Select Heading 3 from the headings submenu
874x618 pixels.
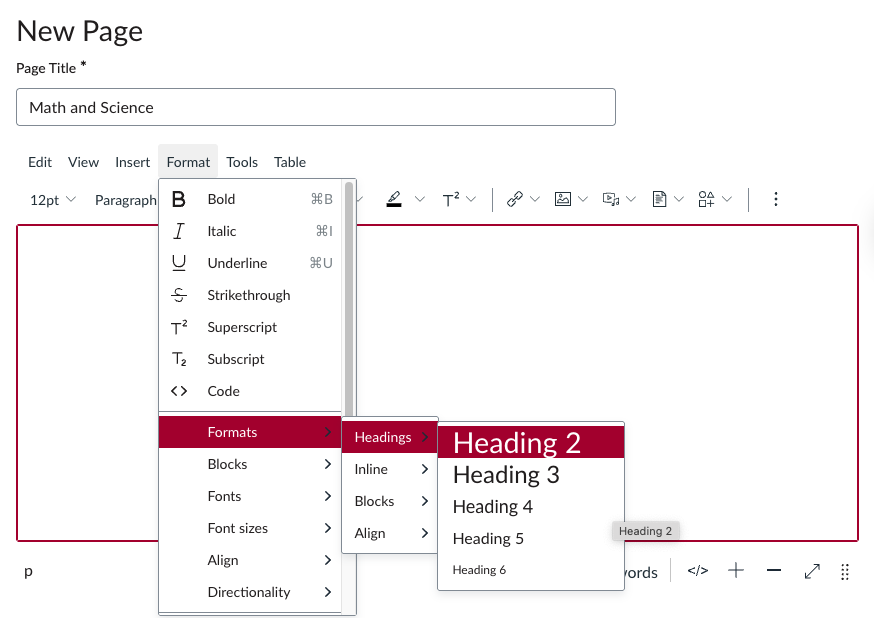point(503,474)
